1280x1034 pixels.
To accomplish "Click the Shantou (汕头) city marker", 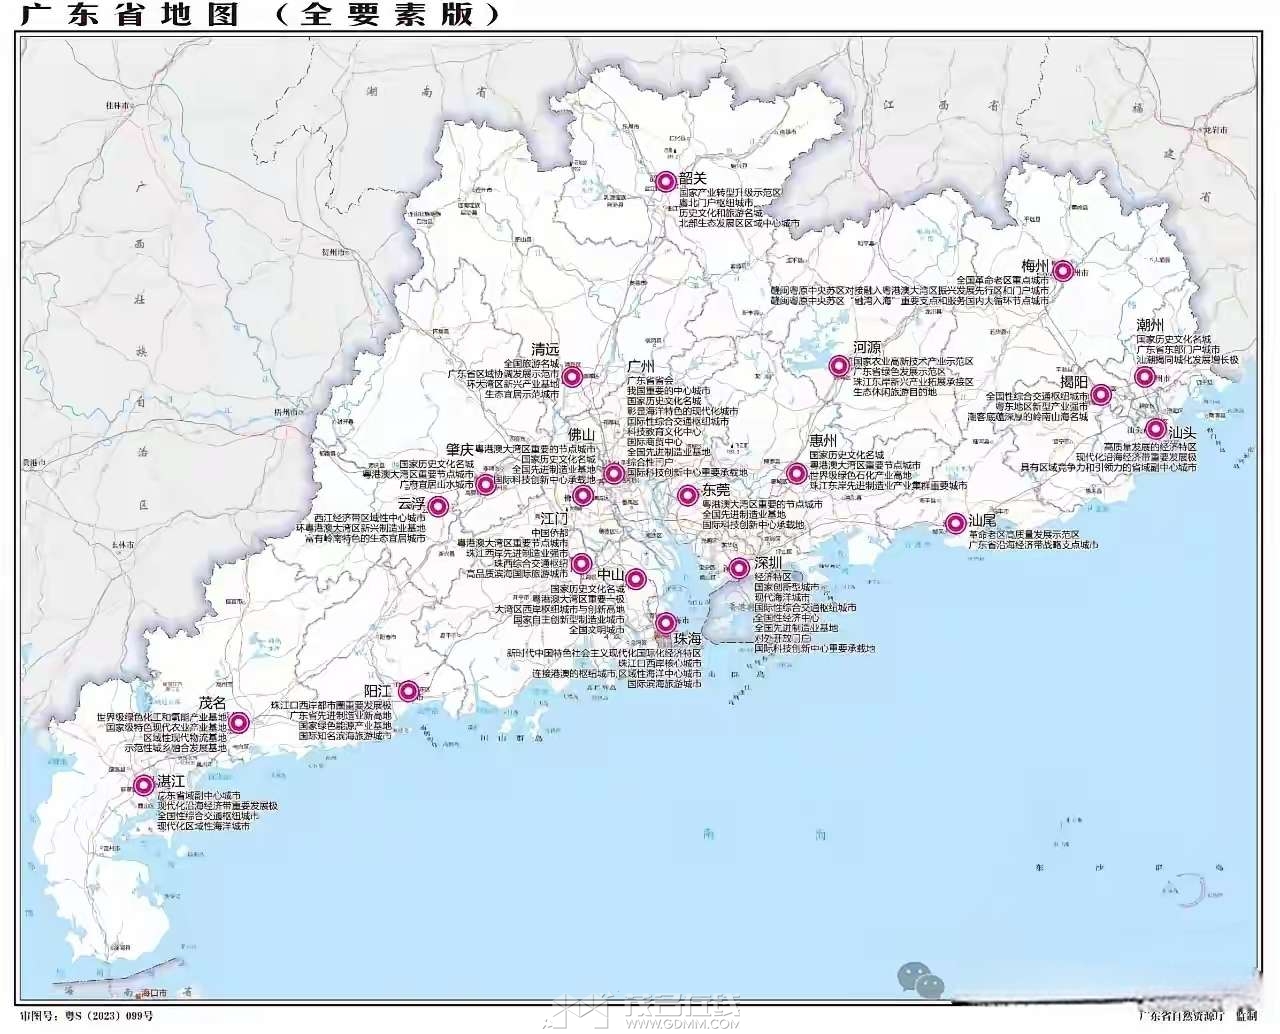I will click(x=1155, y=429).
